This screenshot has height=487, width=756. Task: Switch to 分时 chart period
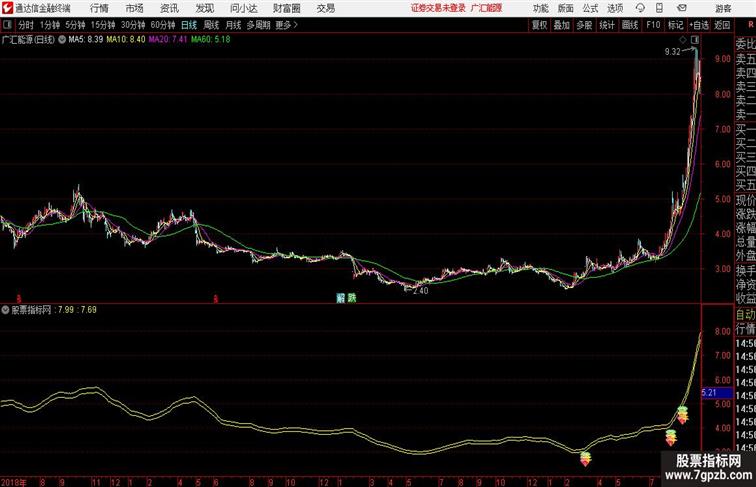[x=26, y=25]
